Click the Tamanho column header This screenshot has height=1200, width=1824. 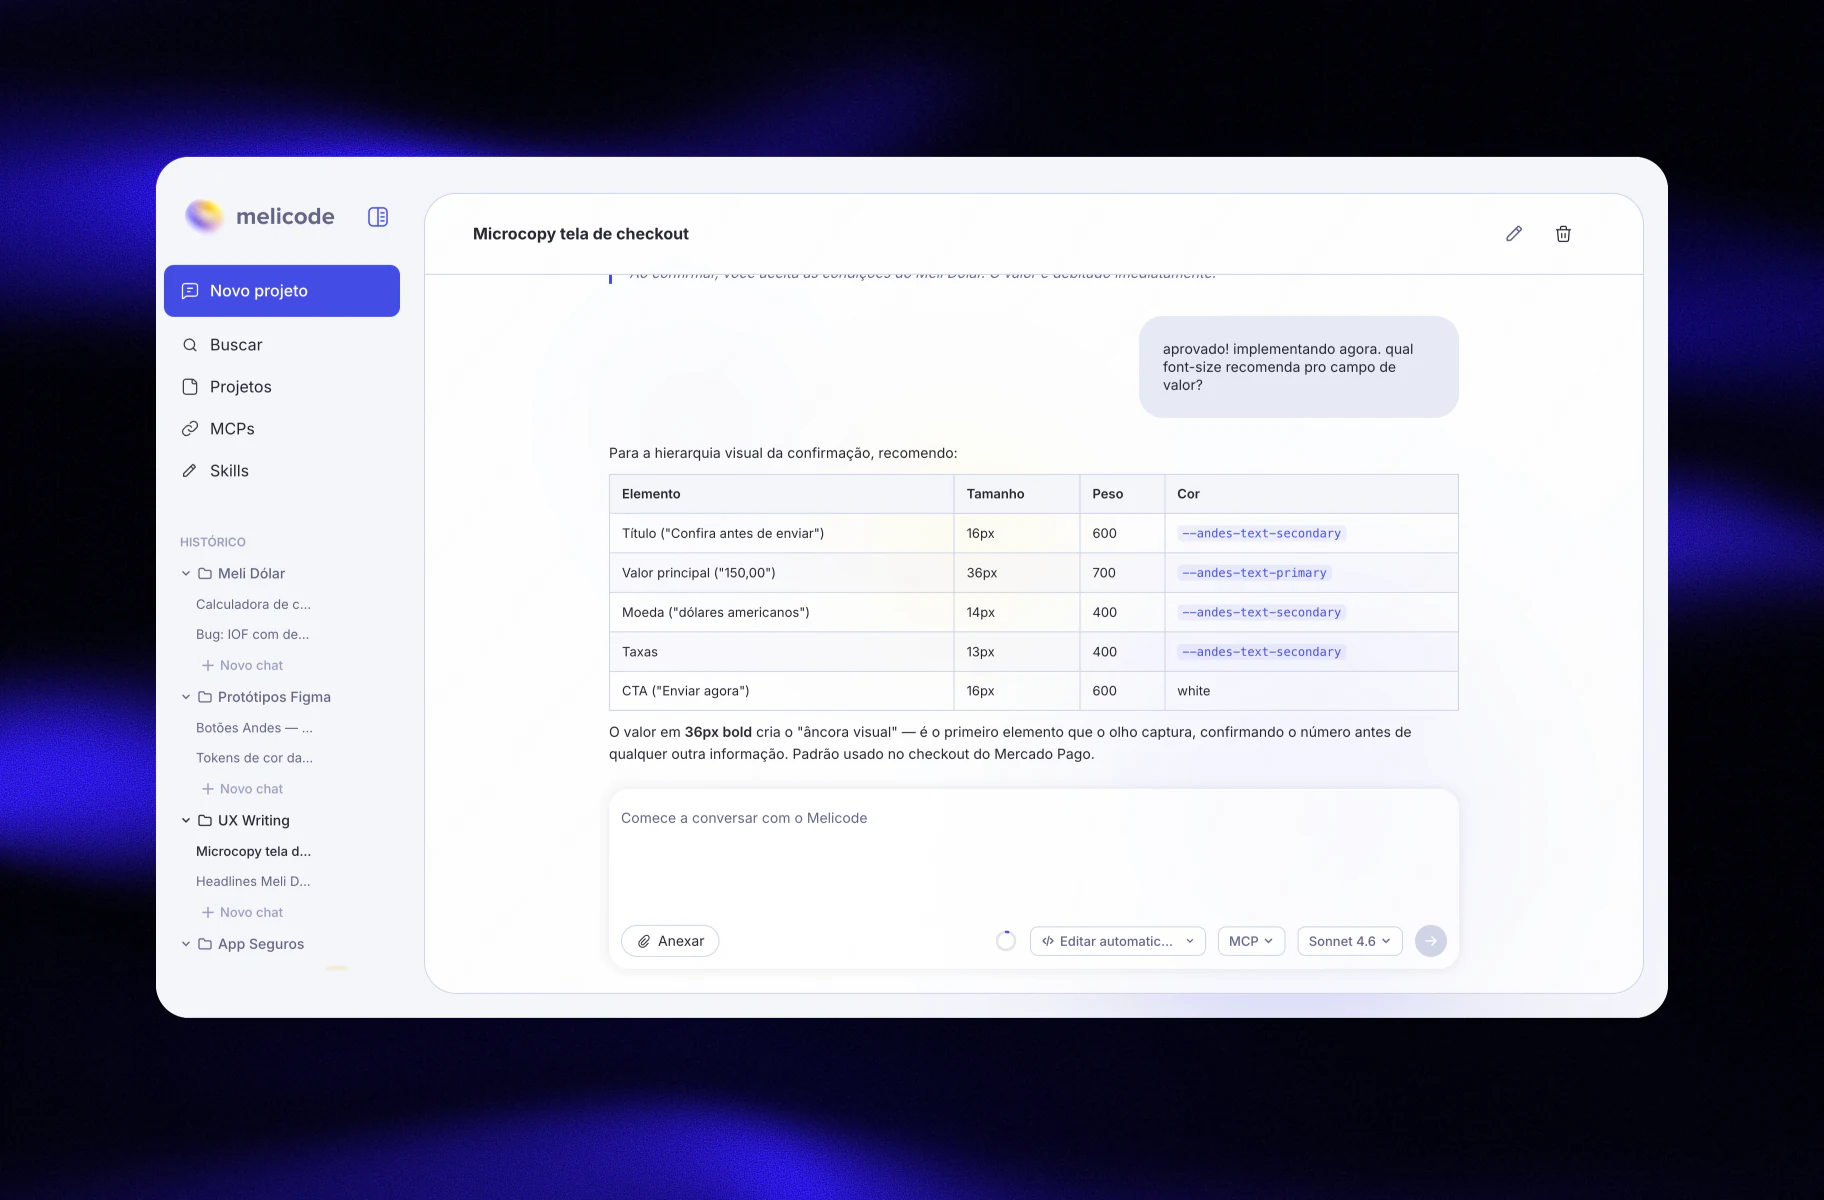coord(1016,494)
